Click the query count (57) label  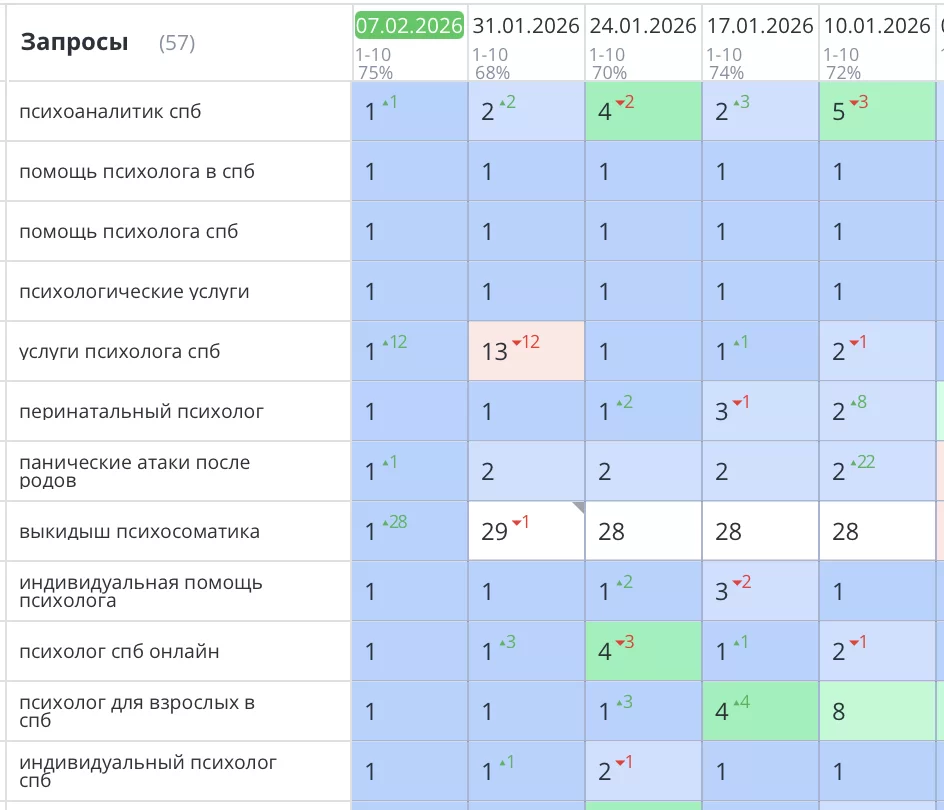[177, 44]
